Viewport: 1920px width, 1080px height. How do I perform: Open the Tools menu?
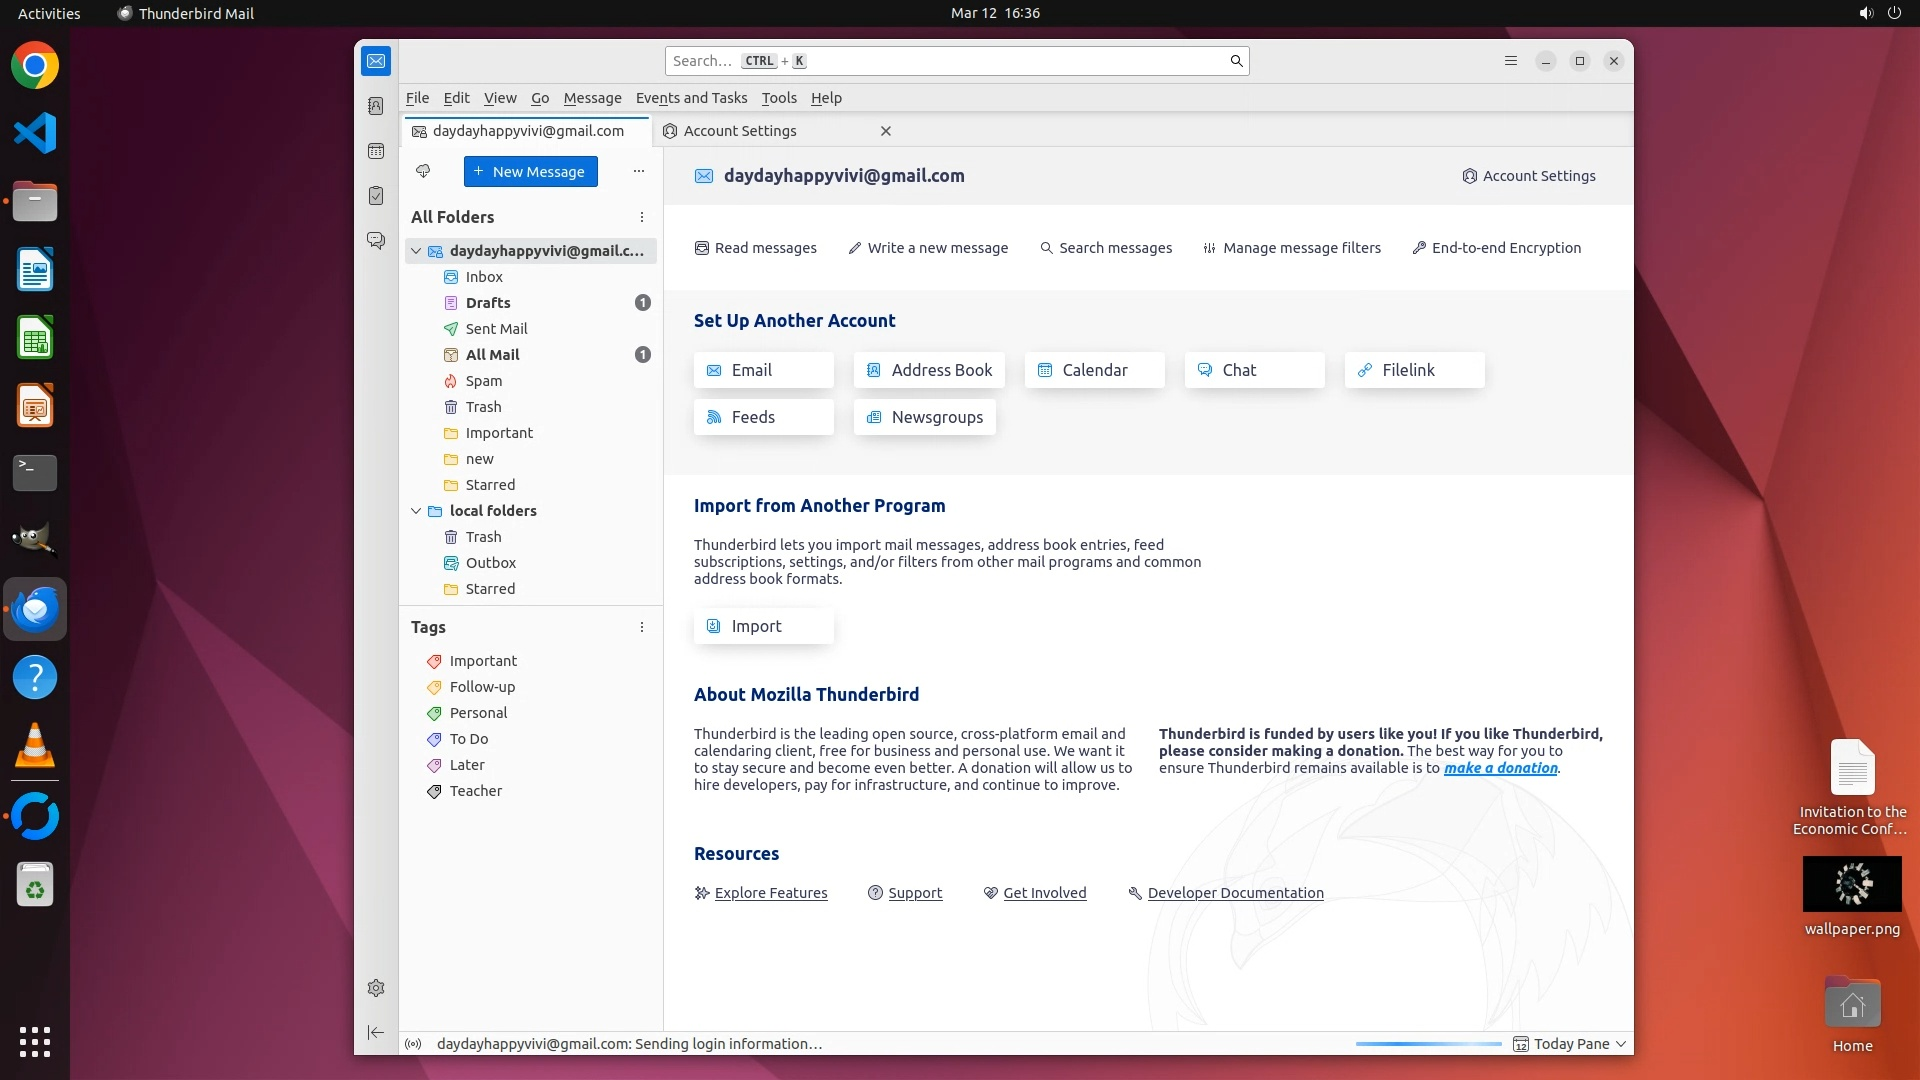click(778, 98)
